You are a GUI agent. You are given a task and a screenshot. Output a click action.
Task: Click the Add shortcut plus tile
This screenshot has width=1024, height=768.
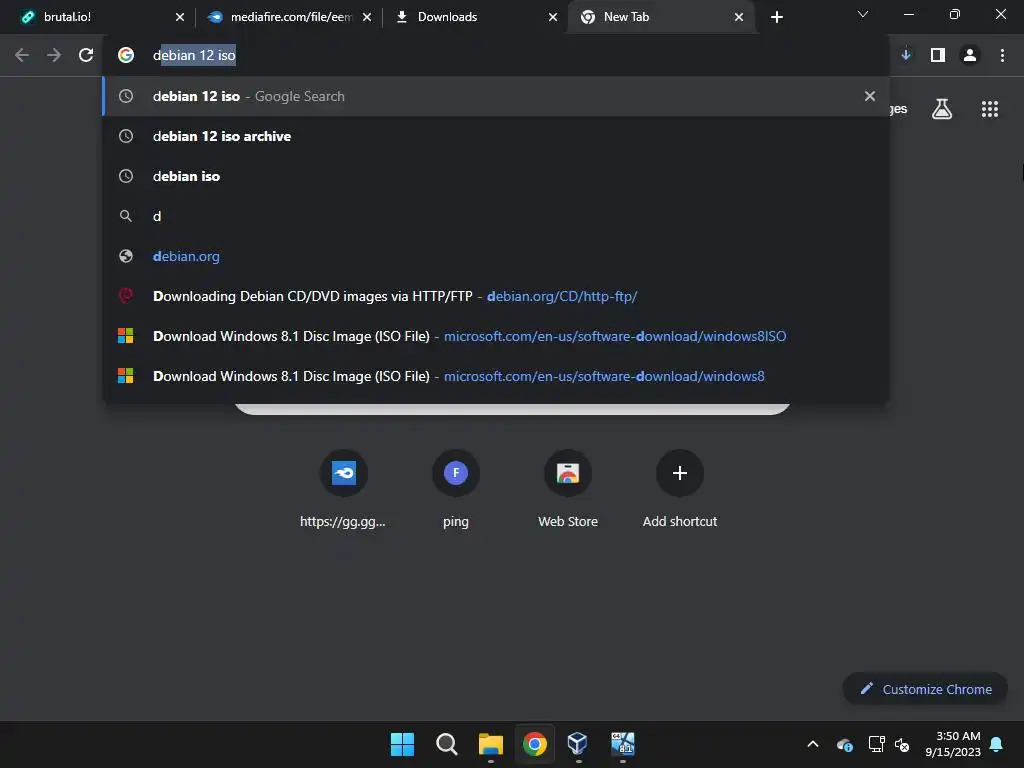point(680,490)
